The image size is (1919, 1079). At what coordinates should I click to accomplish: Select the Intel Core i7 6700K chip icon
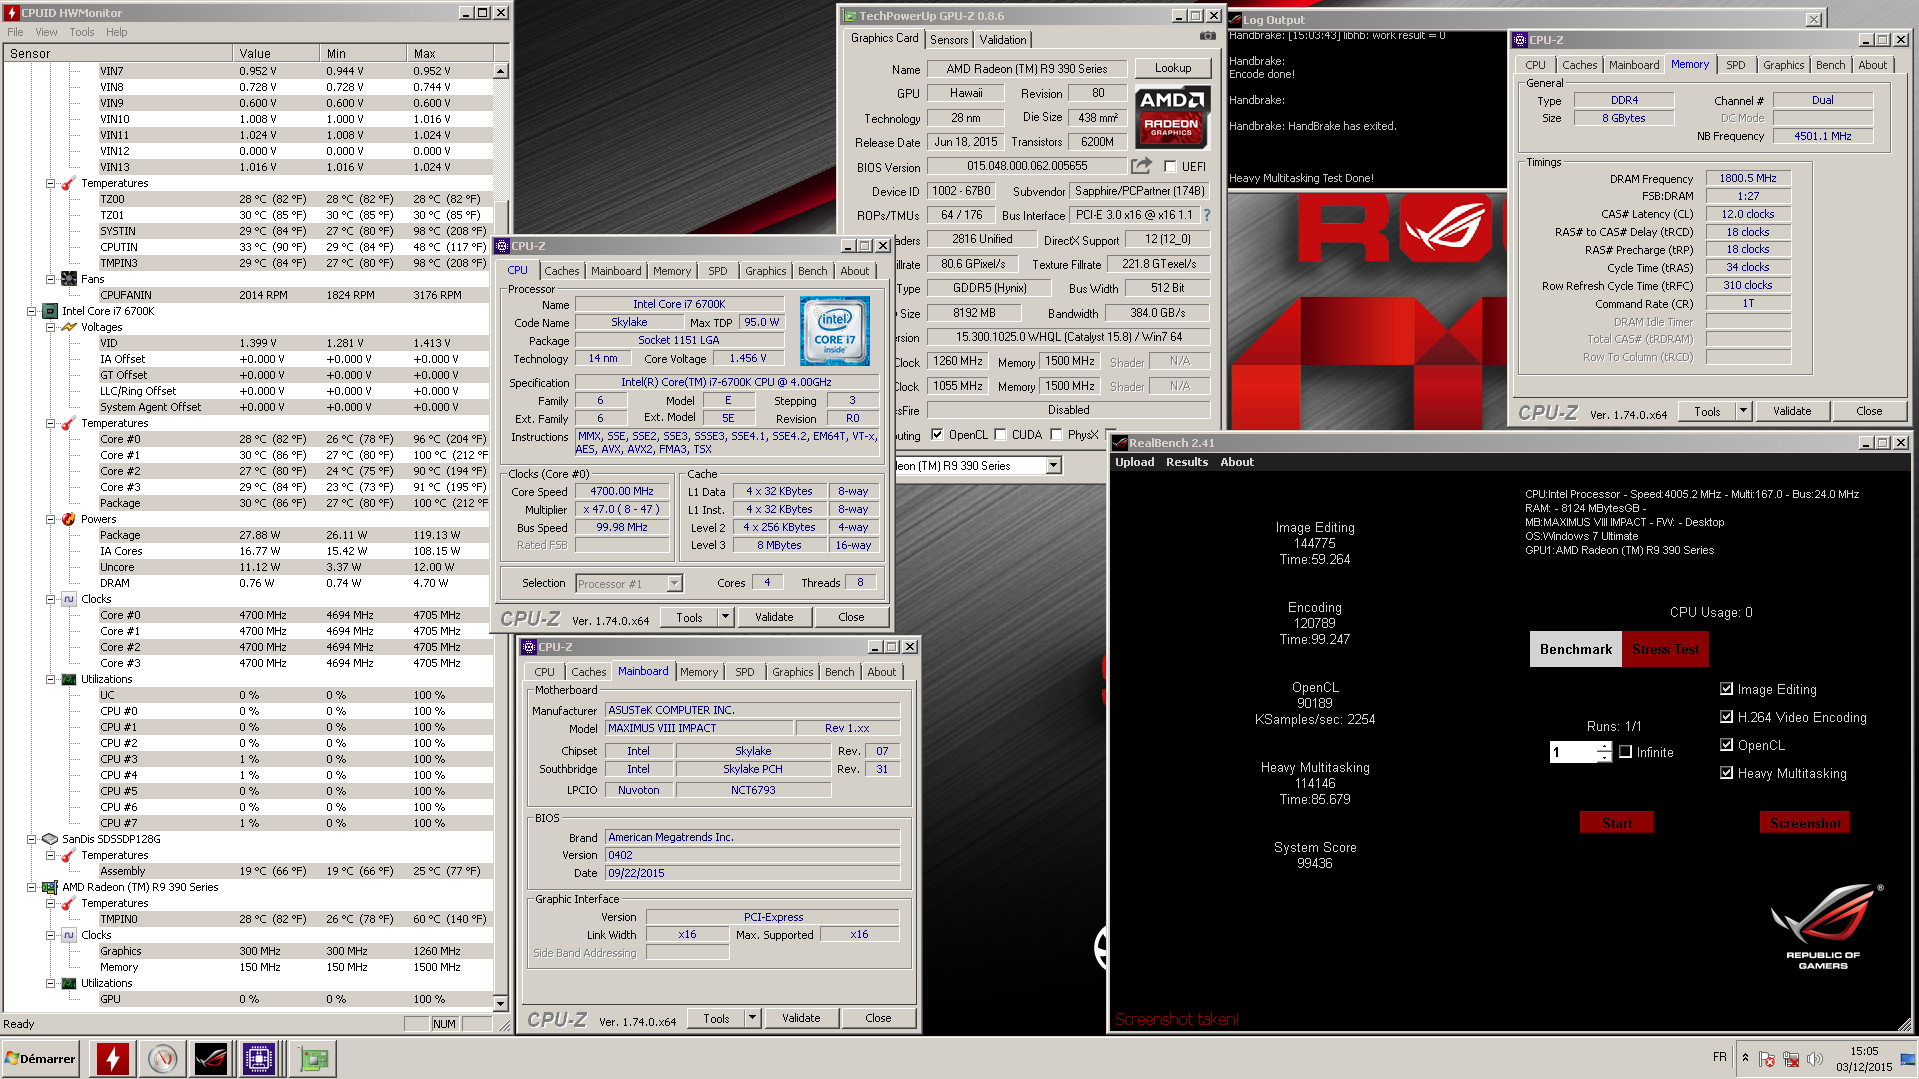pos(50,311)
